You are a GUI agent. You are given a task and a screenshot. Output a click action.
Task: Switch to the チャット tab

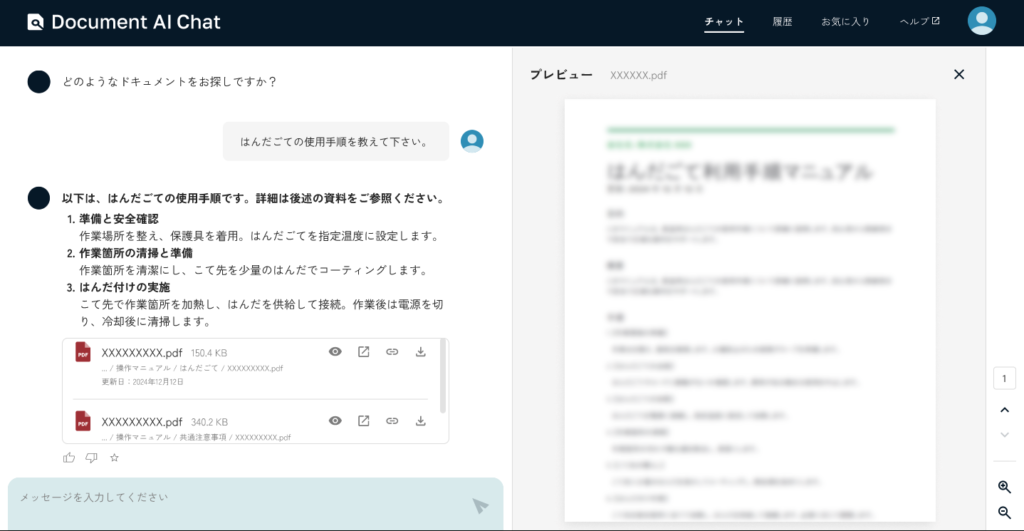tap(724, 22)
